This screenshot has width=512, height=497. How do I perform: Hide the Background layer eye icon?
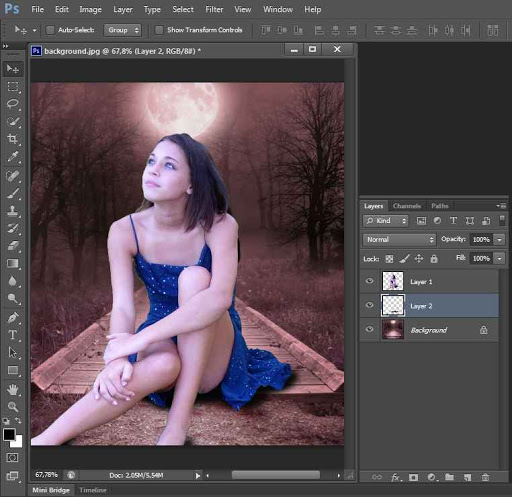point(369,329)
